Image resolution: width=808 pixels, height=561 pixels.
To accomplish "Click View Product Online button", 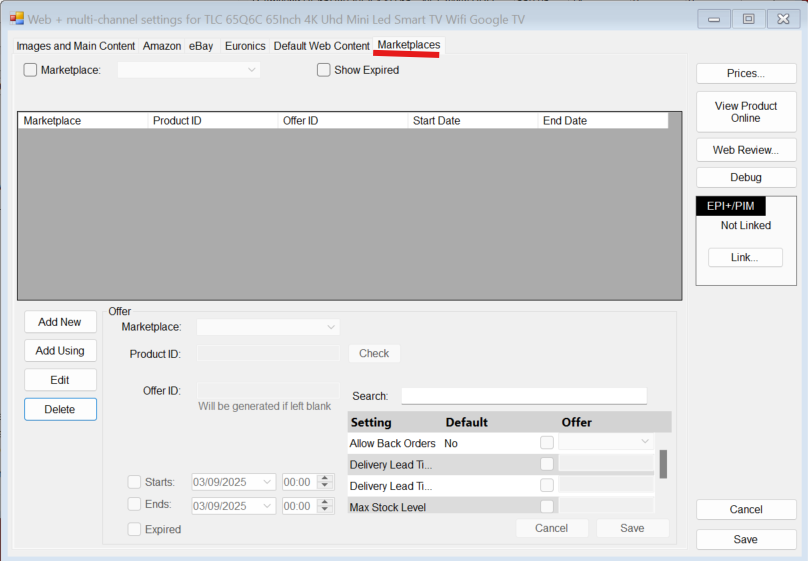I will tap(746, 112).
